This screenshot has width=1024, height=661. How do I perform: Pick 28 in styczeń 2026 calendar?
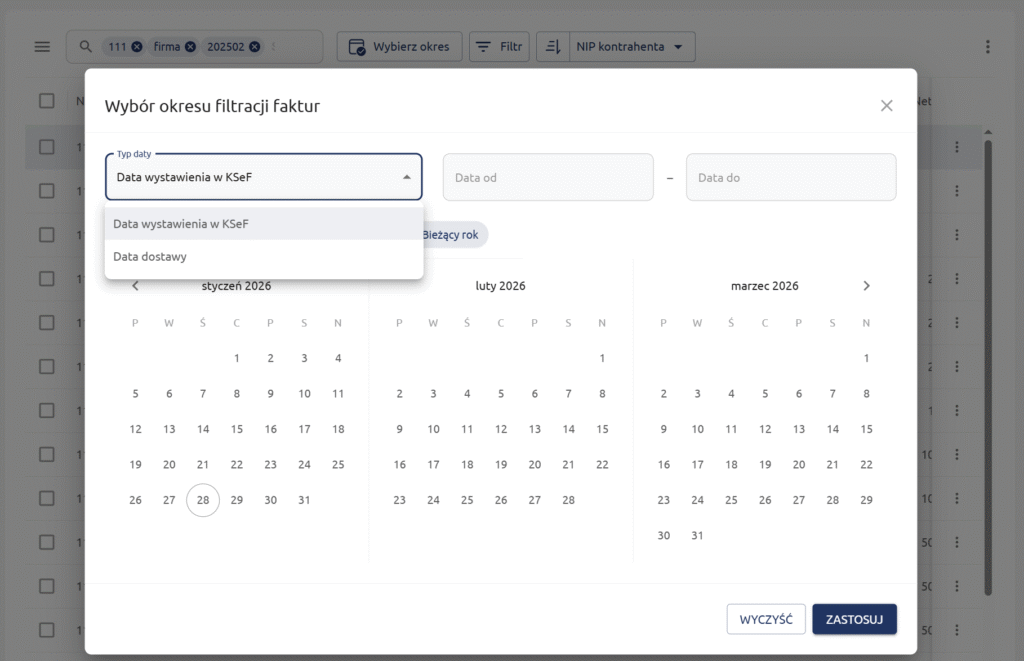(203, 500)
